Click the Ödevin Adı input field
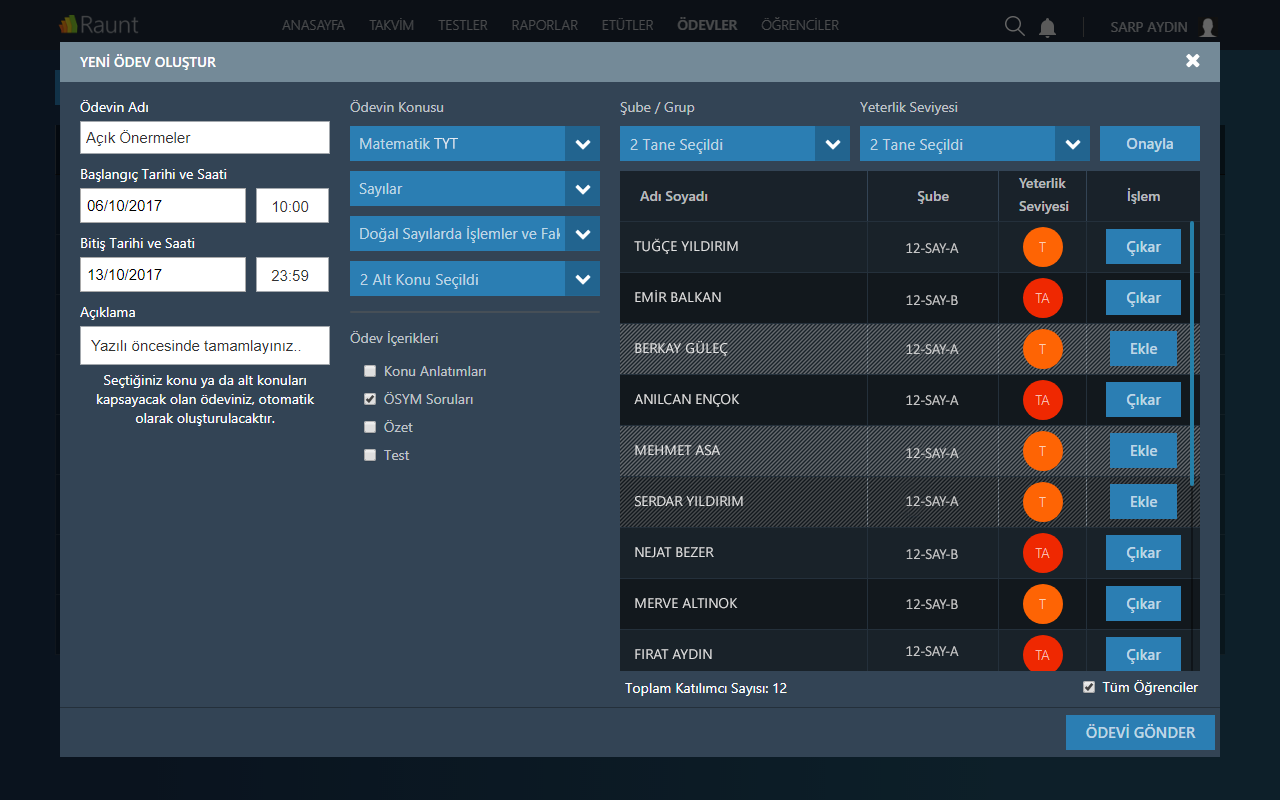The image size is (1280, 800). tap(205, 138)
